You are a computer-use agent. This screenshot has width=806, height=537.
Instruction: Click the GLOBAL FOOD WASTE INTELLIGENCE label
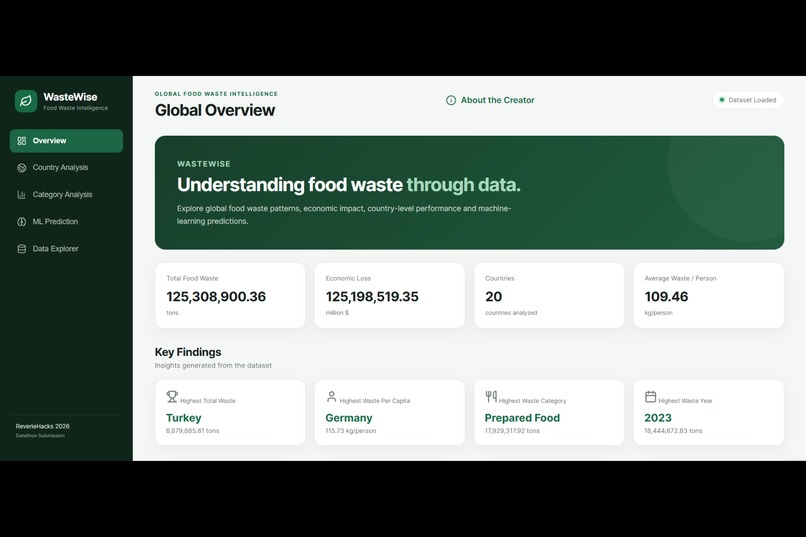click(216, 94)
